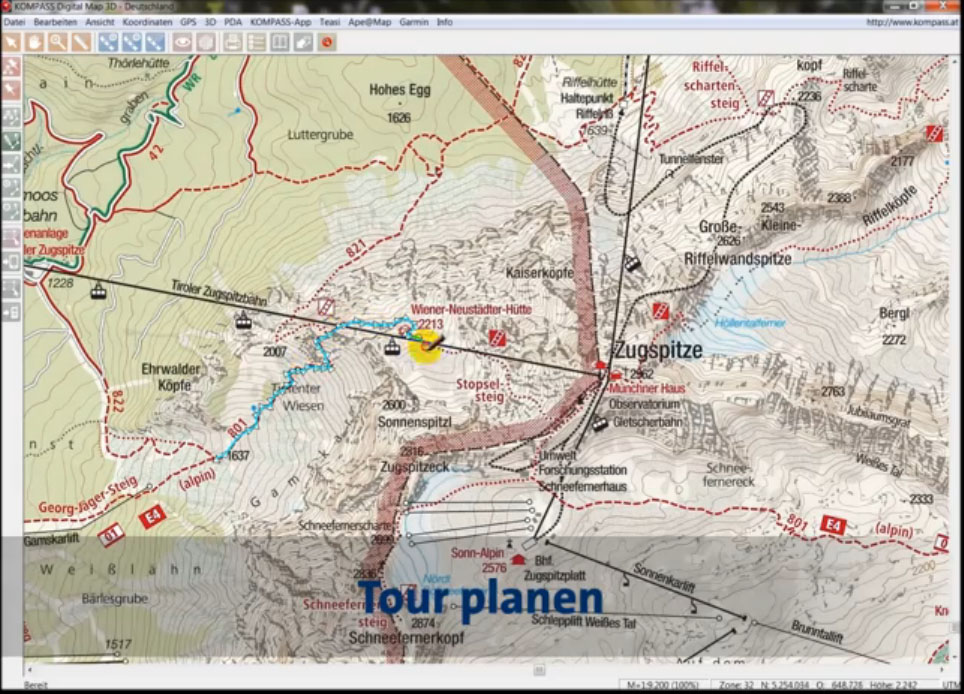Click the left scroll arrow under the map
Image resolution: width=964 pixels, height=694 pixels.
pos(29,670)
